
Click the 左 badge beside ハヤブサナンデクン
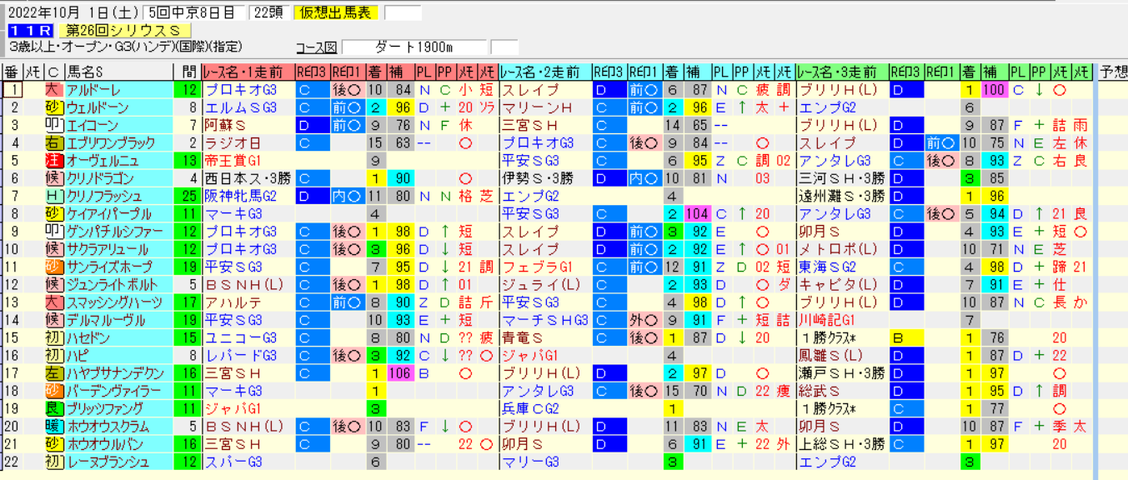click(x=53, y=373)
